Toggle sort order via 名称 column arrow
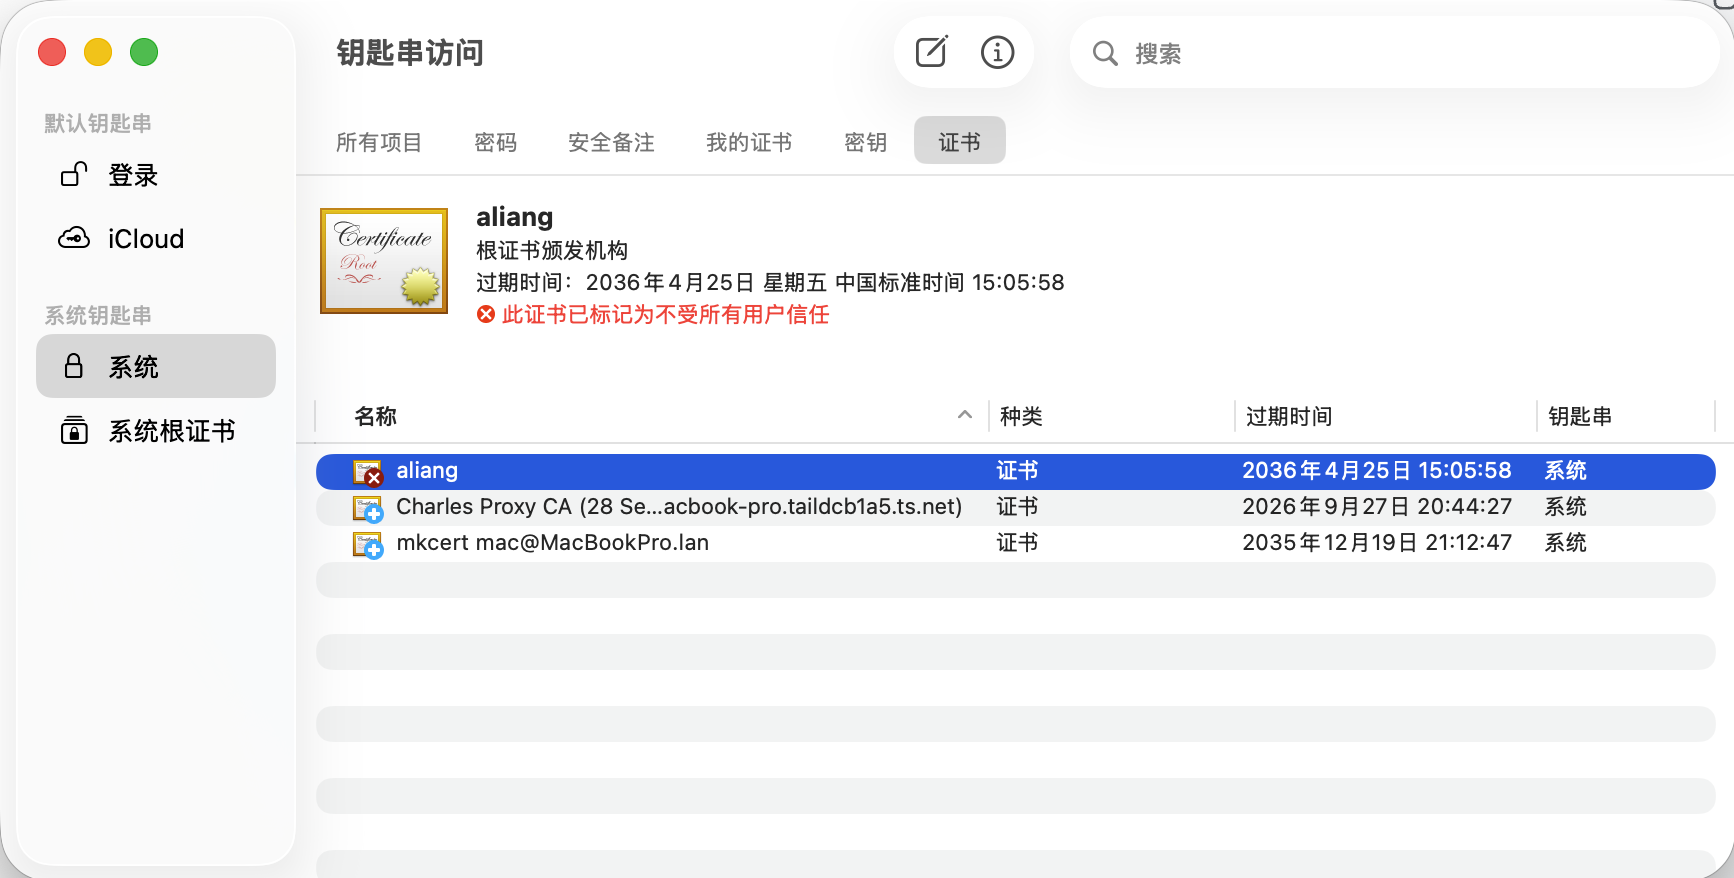Screen dimensions: 1734x878 [965, 415]
